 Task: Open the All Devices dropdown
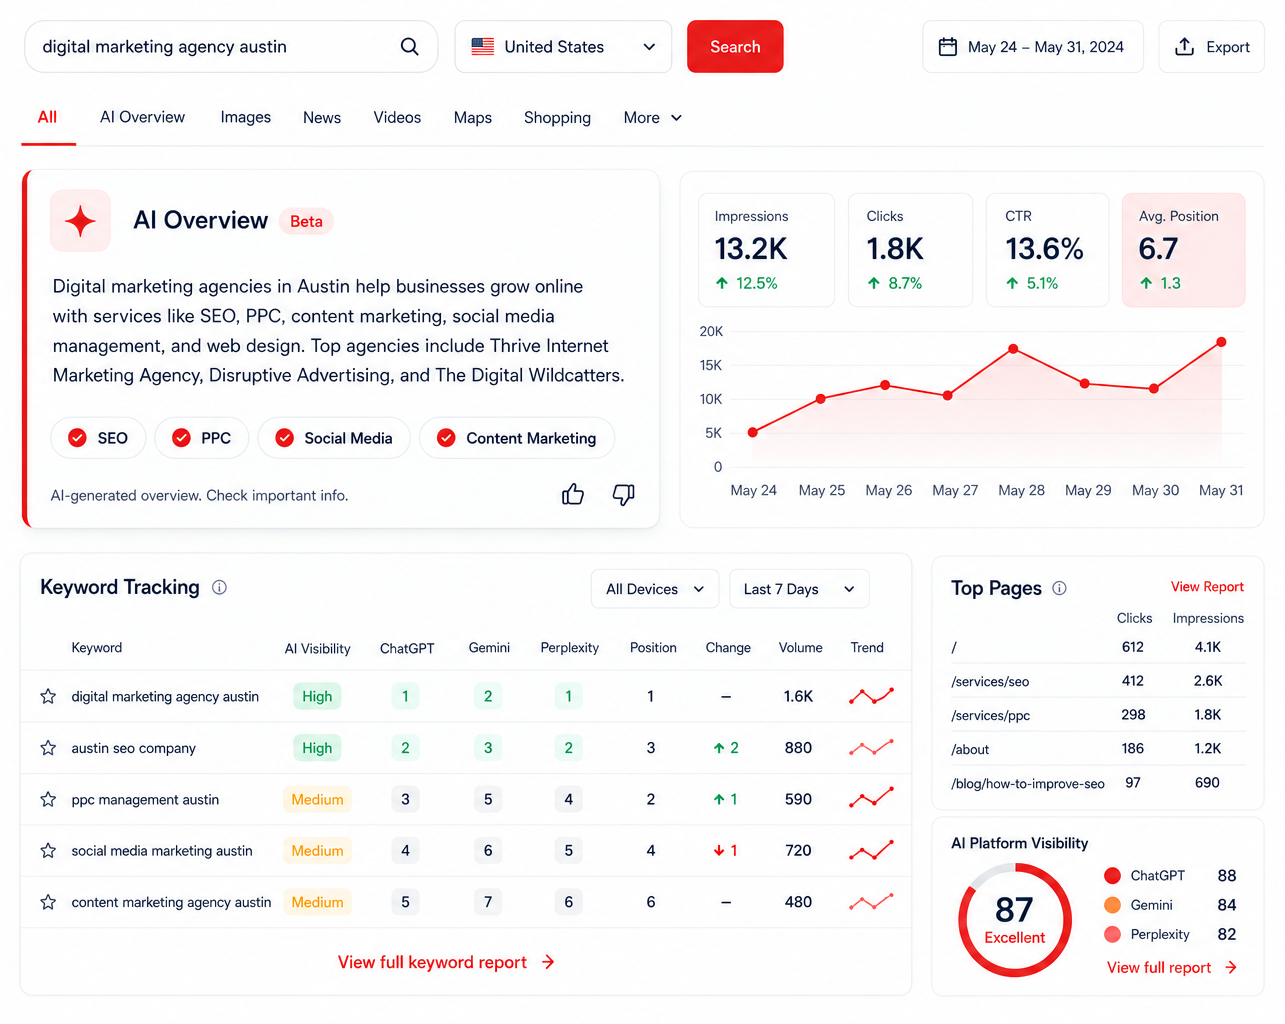655,589
